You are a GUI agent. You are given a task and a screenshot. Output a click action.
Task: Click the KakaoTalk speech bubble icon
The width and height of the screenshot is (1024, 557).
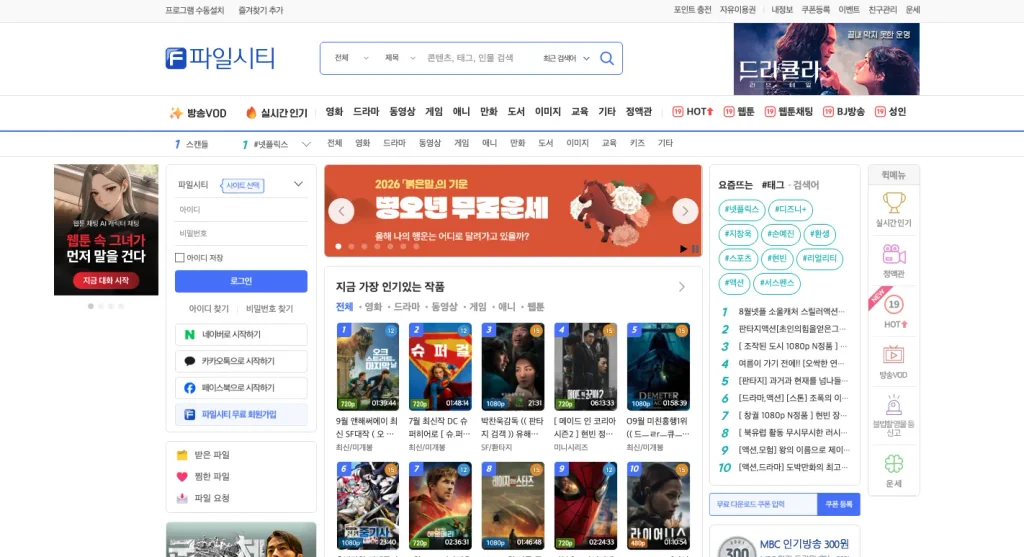tap(189, 361)
